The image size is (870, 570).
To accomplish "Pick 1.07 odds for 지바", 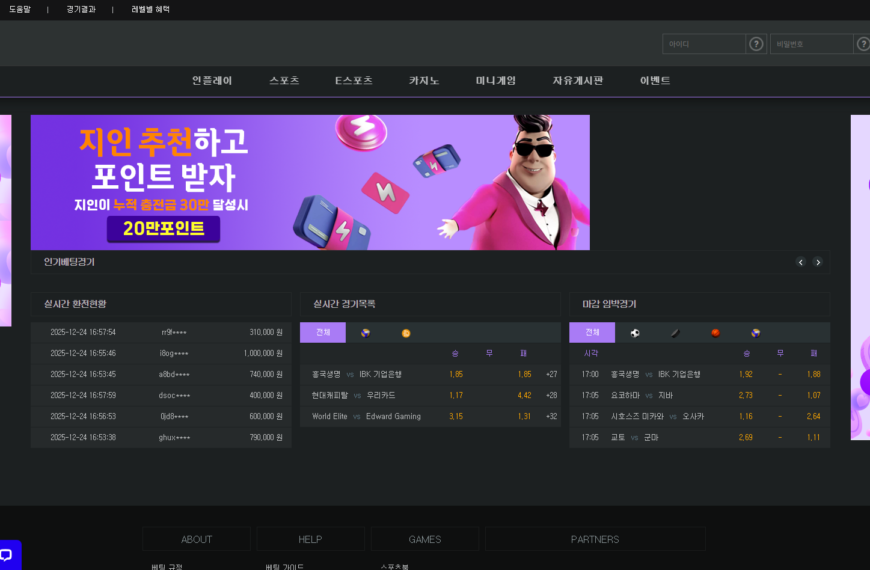I will point(813,395).
